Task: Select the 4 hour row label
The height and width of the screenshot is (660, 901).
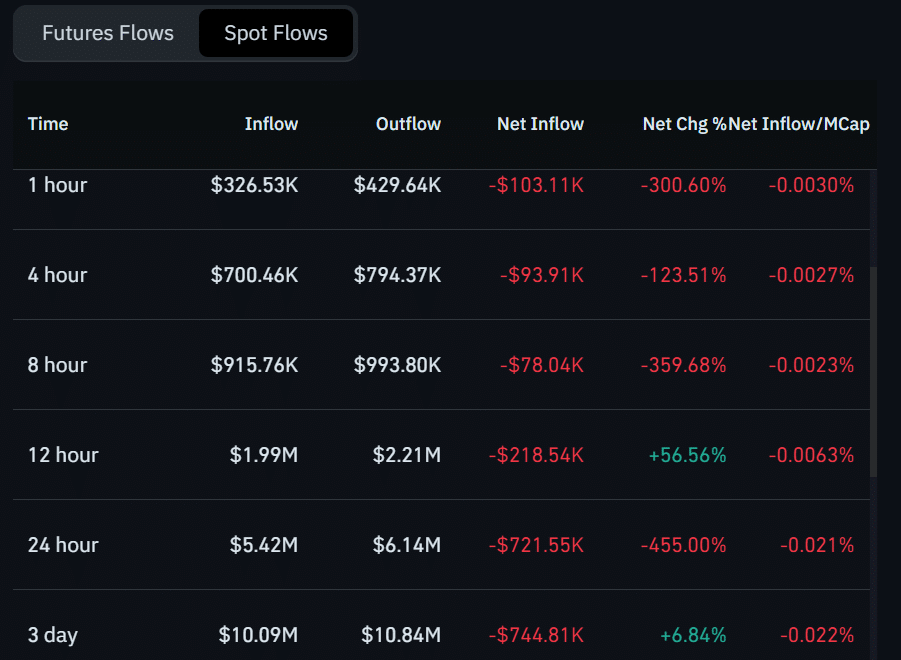Action: click(57, 275)
